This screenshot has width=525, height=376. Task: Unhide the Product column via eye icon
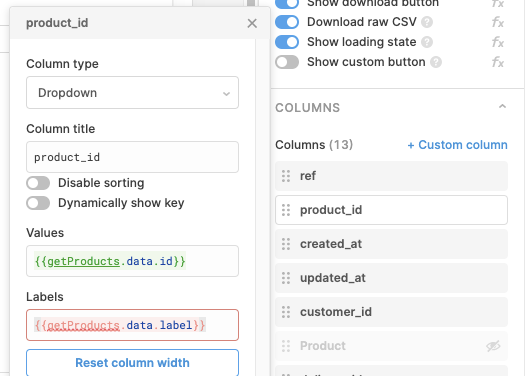point(493,346)
